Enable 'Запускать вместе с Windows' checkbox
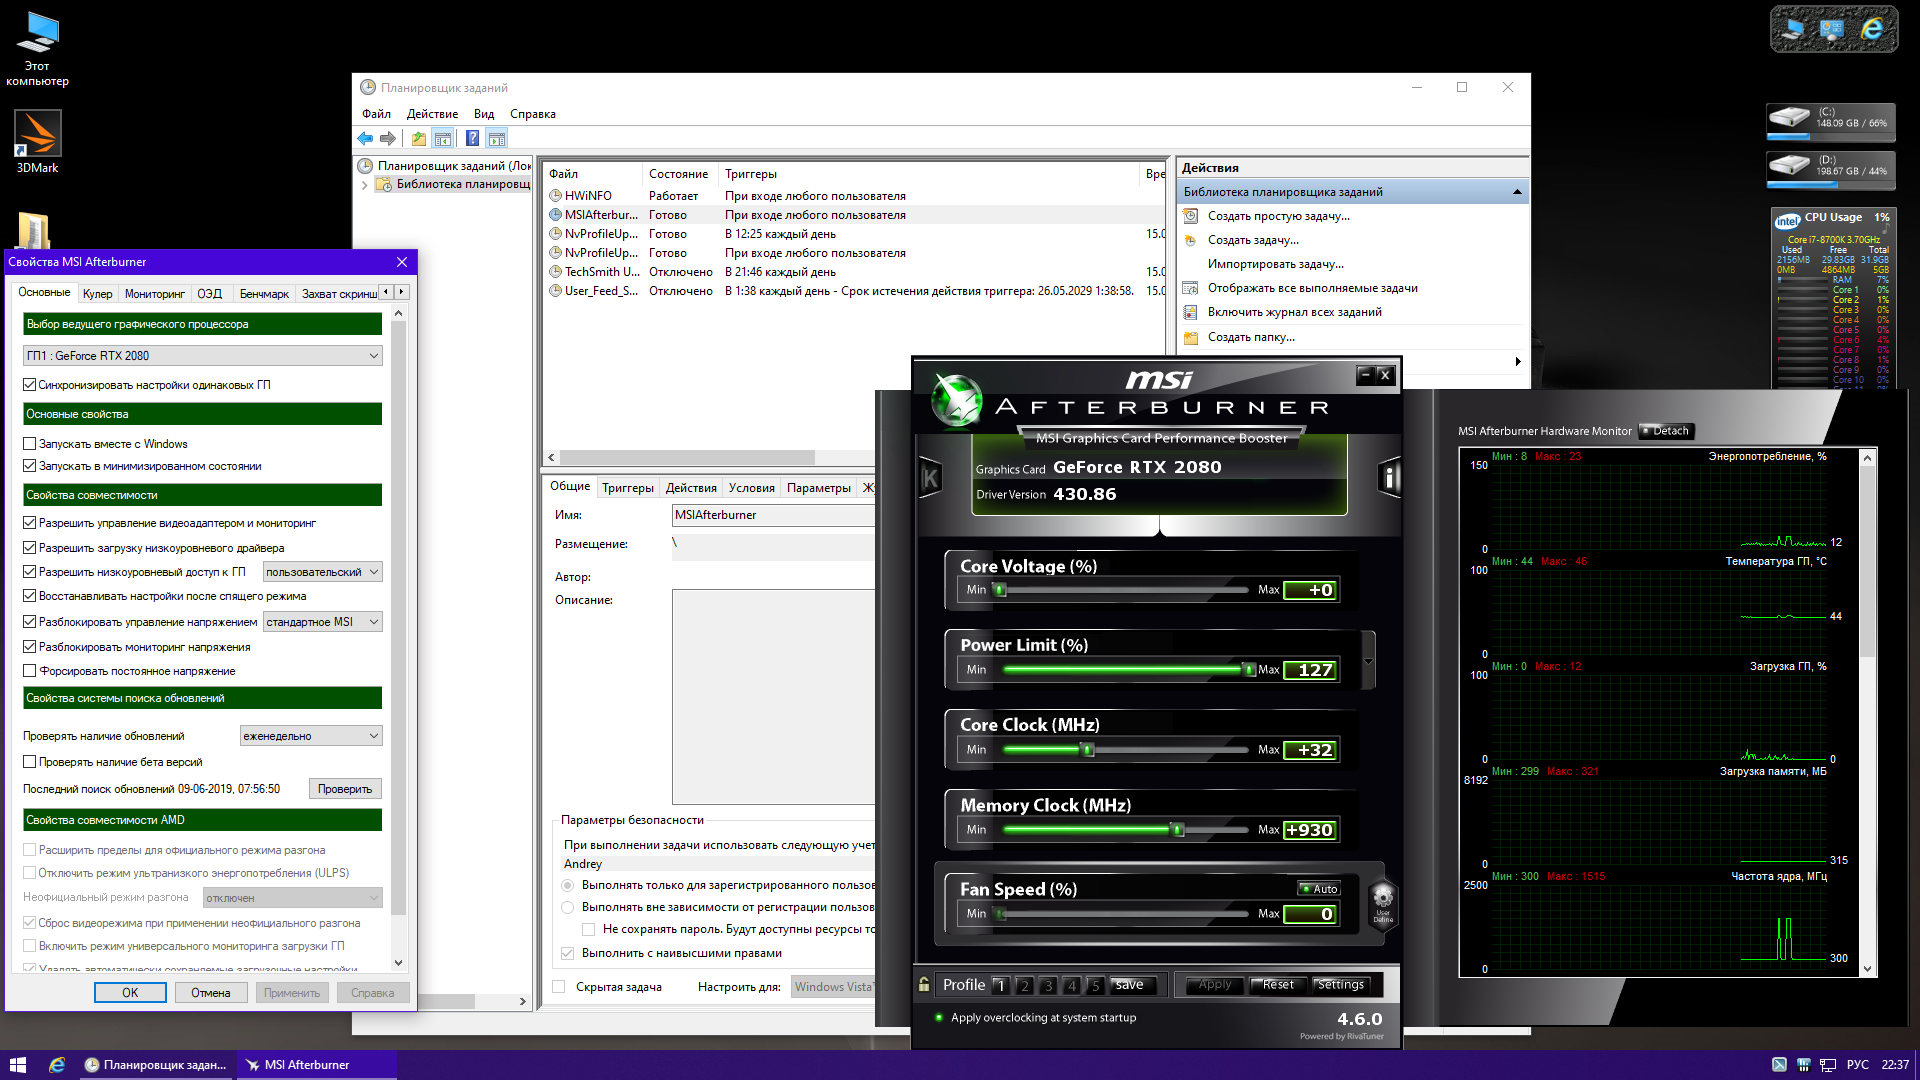Image resolution: width=1920 pixels, height=1080 pixels. click(x=30, y=444)
